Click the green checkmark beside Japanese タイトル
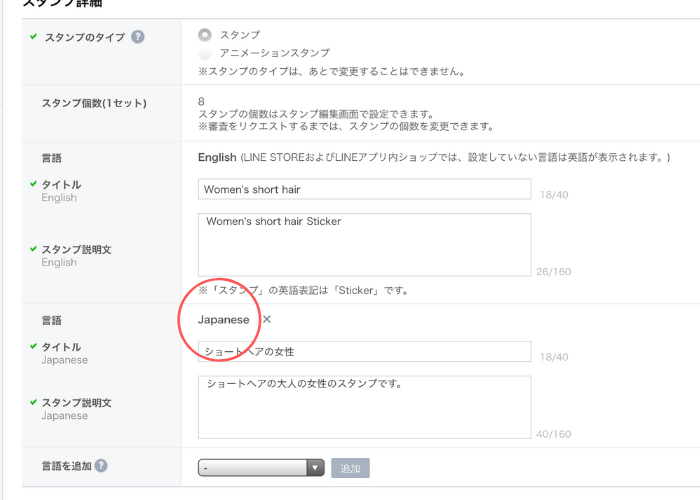Screen dimensions: 700x500 33,347
